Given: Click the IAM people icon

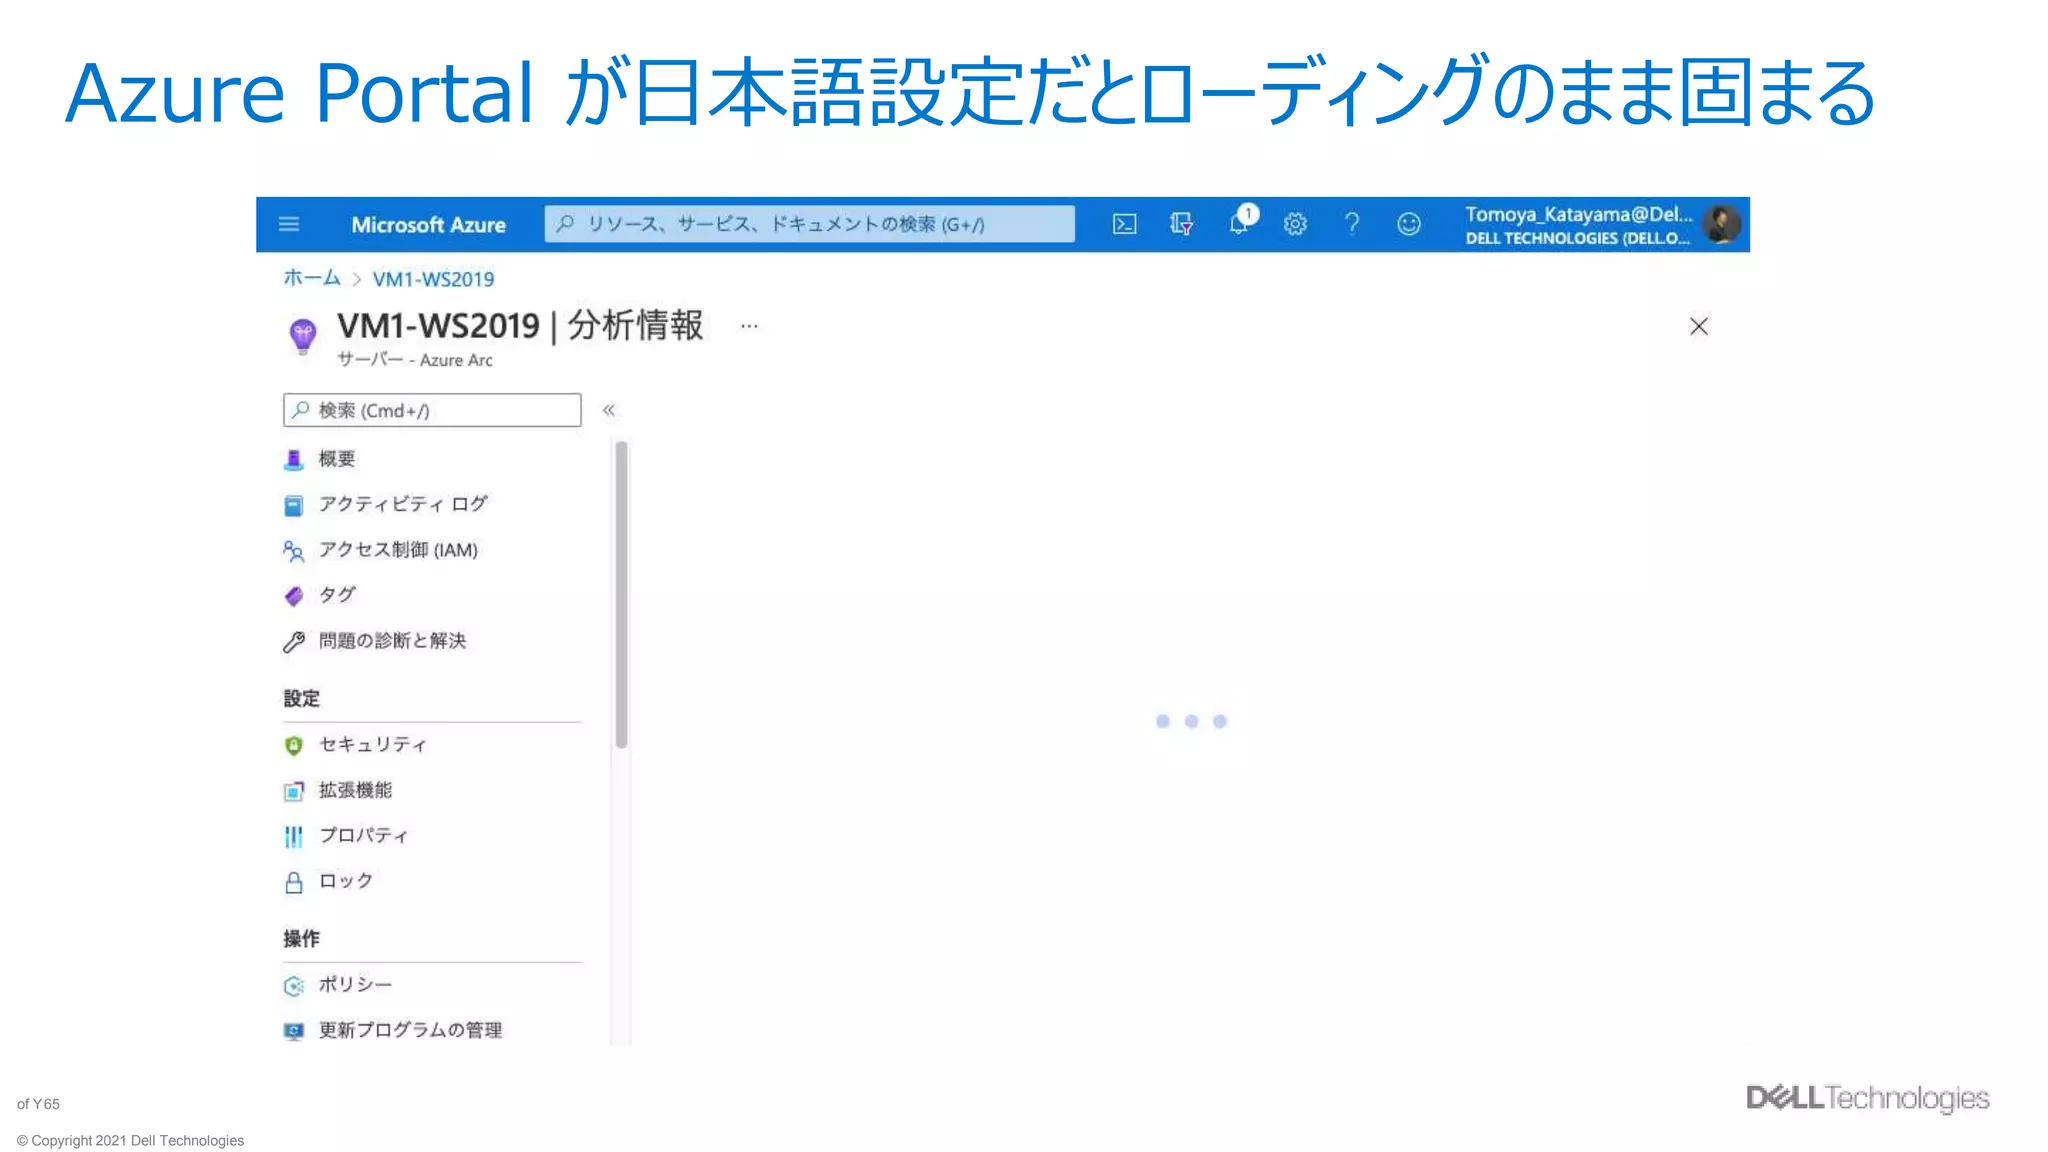Looking at the screenshot, I should (x=293, y=551).
